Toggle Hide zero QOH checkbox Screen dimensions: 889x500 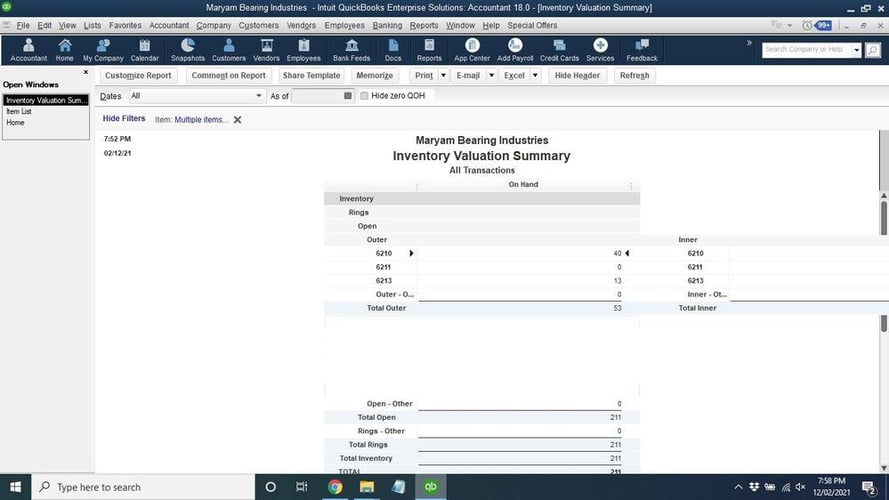point(365,96)
